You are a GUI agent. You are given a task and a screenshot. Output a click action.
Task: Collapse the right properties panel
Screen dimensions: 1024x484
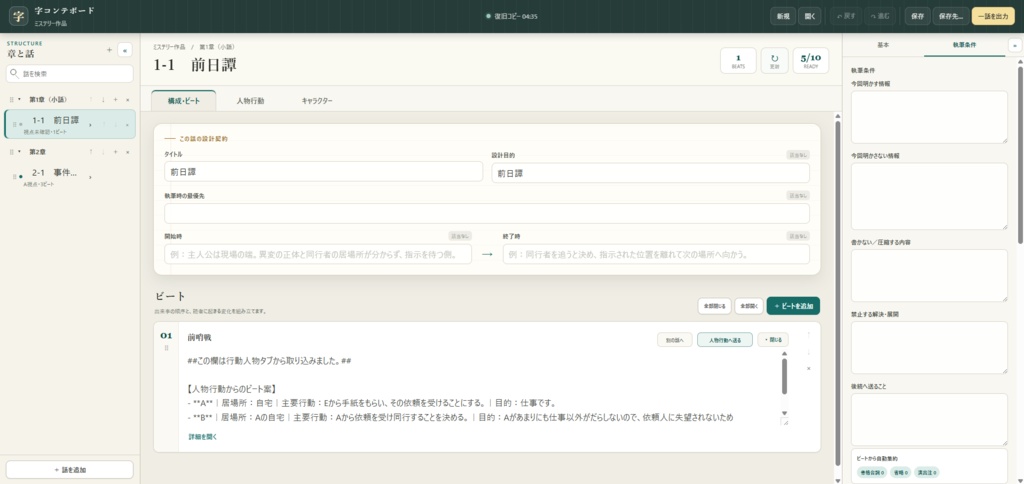1014,45
